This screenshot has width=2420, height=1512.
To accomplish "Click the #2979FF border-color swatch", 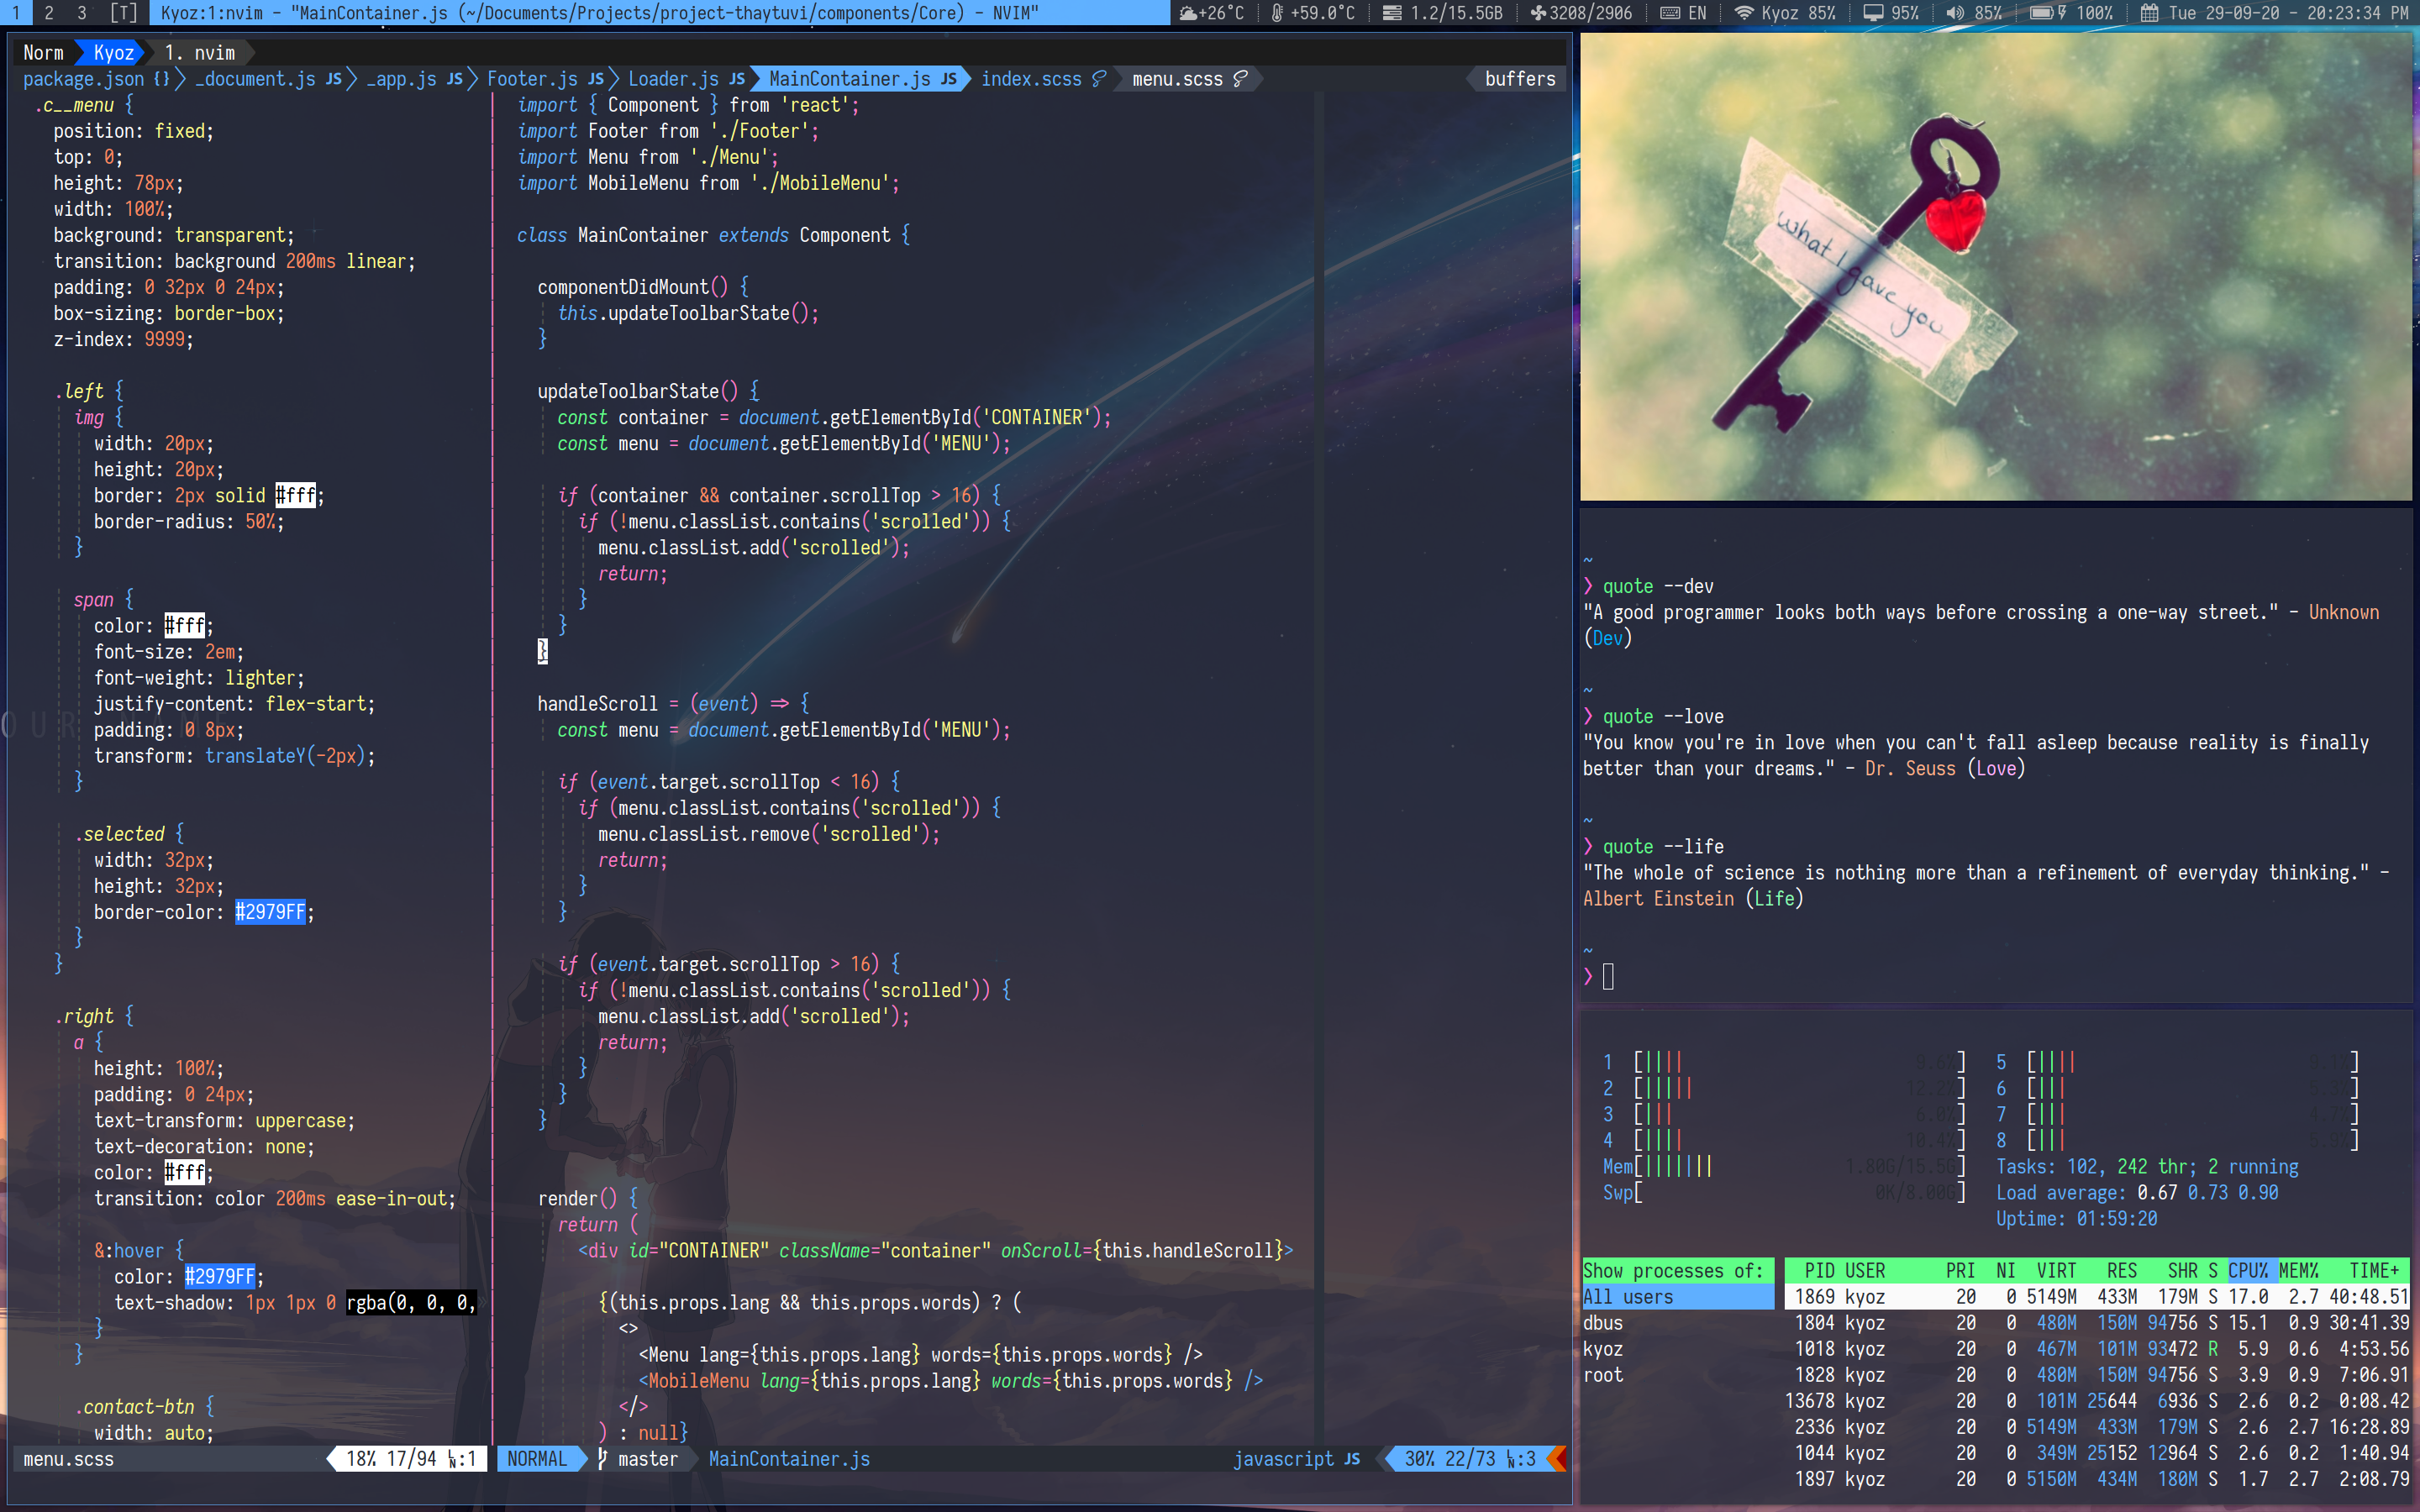I will 270,912.
